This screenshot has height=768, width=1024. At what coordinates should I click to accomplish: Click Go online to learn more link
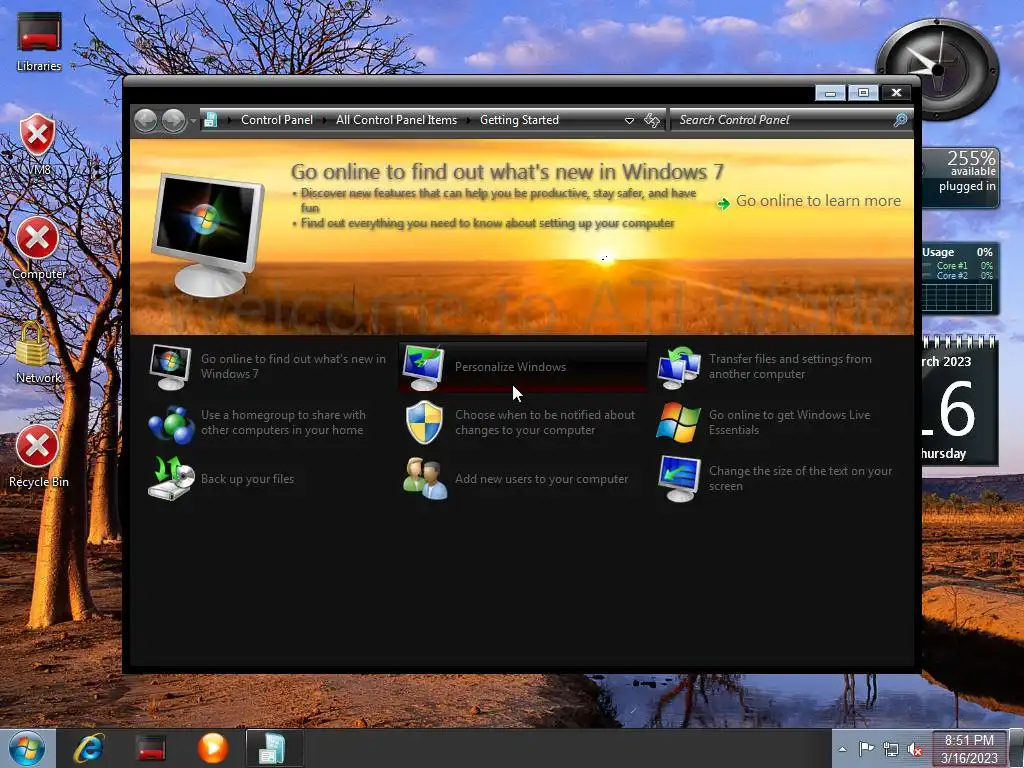[818, 200]
